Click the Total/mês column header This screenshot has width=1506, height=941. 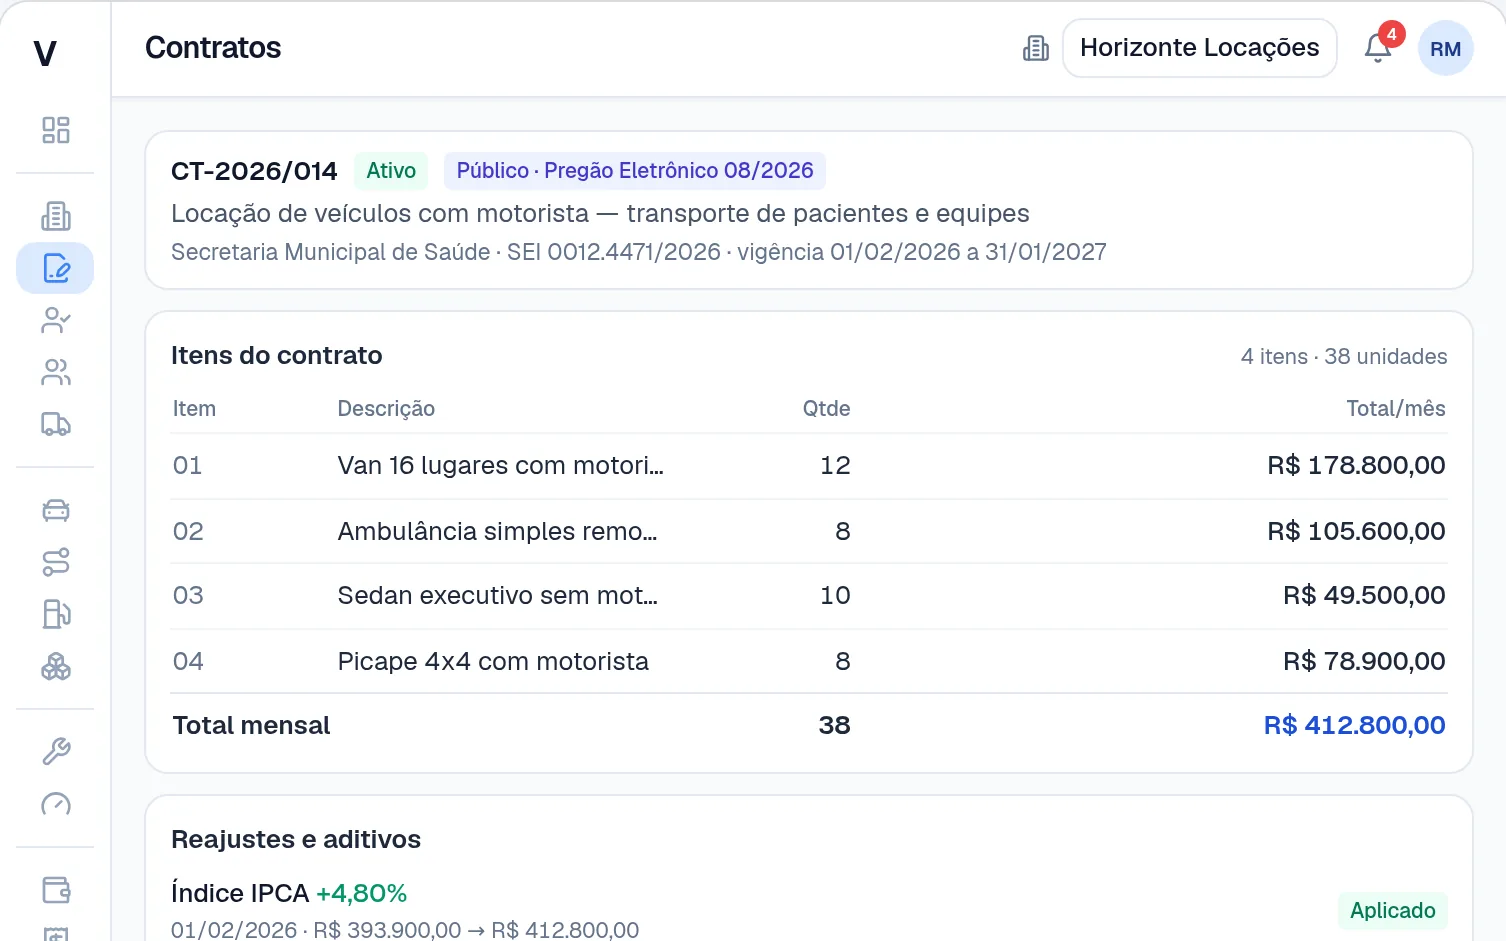(x=1395, y=408)
